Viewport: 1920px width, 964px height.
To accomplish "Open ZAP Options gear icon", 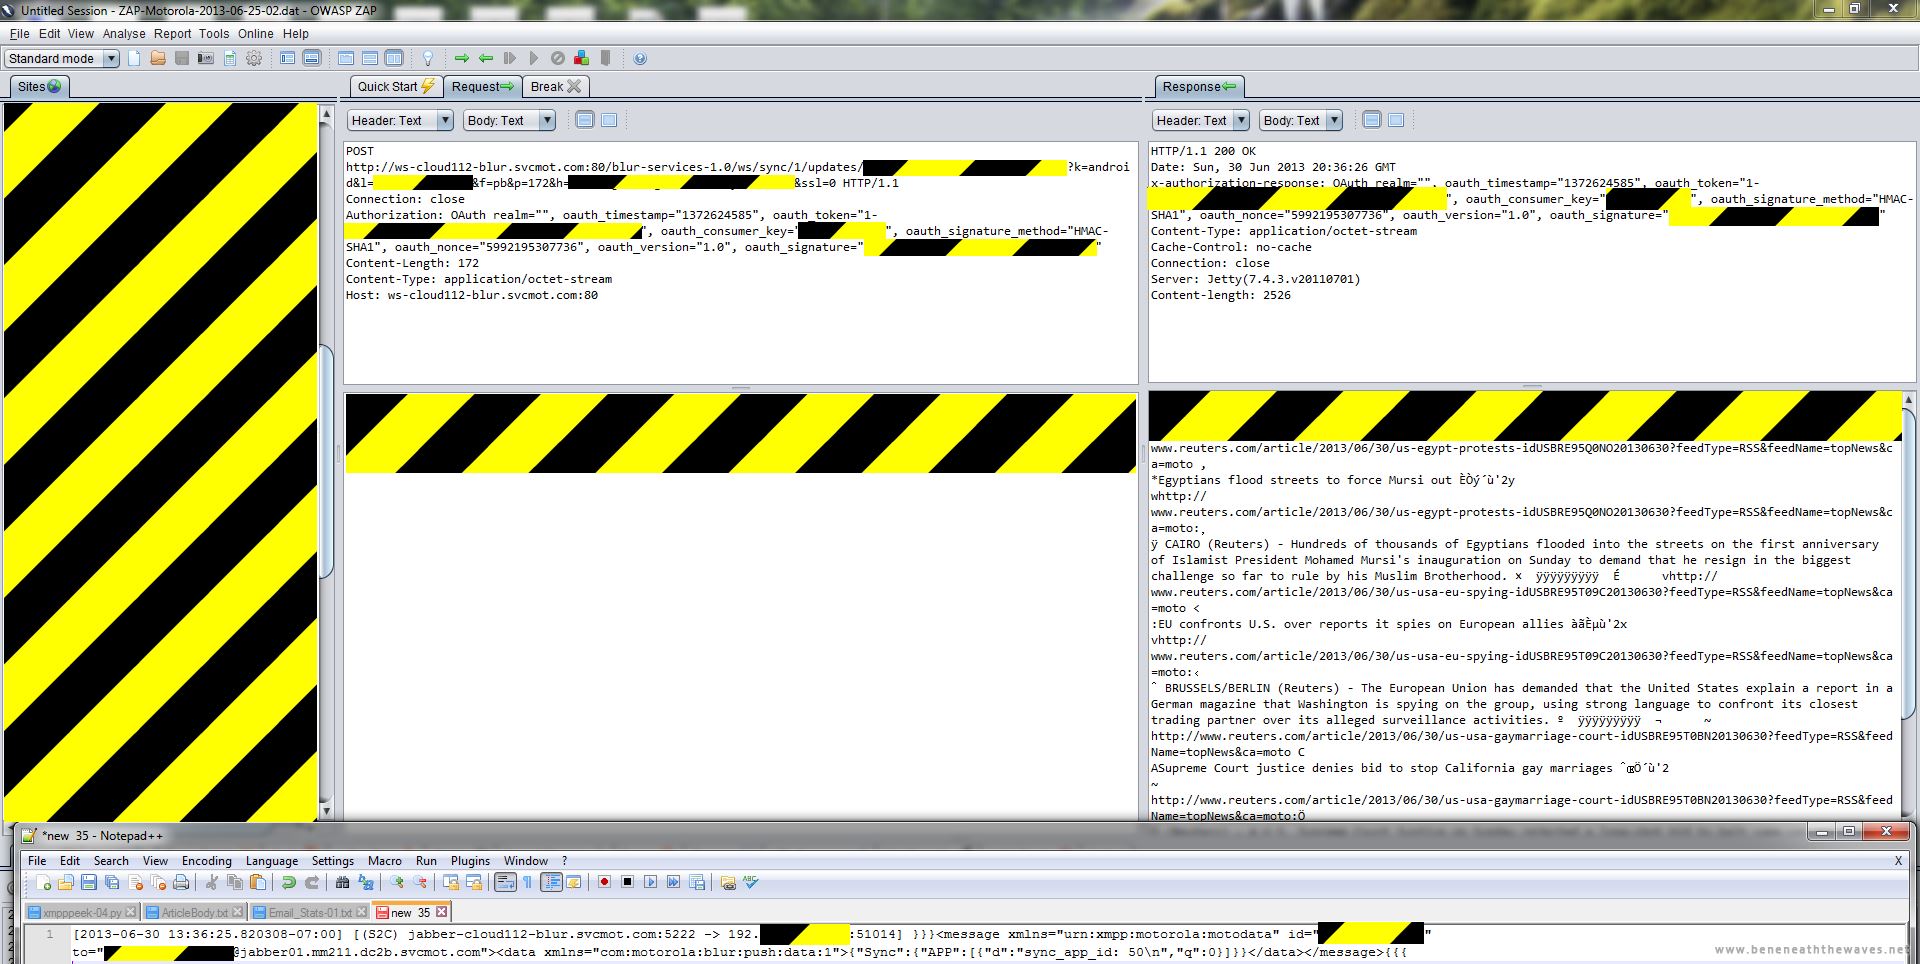I will point(254,58).
